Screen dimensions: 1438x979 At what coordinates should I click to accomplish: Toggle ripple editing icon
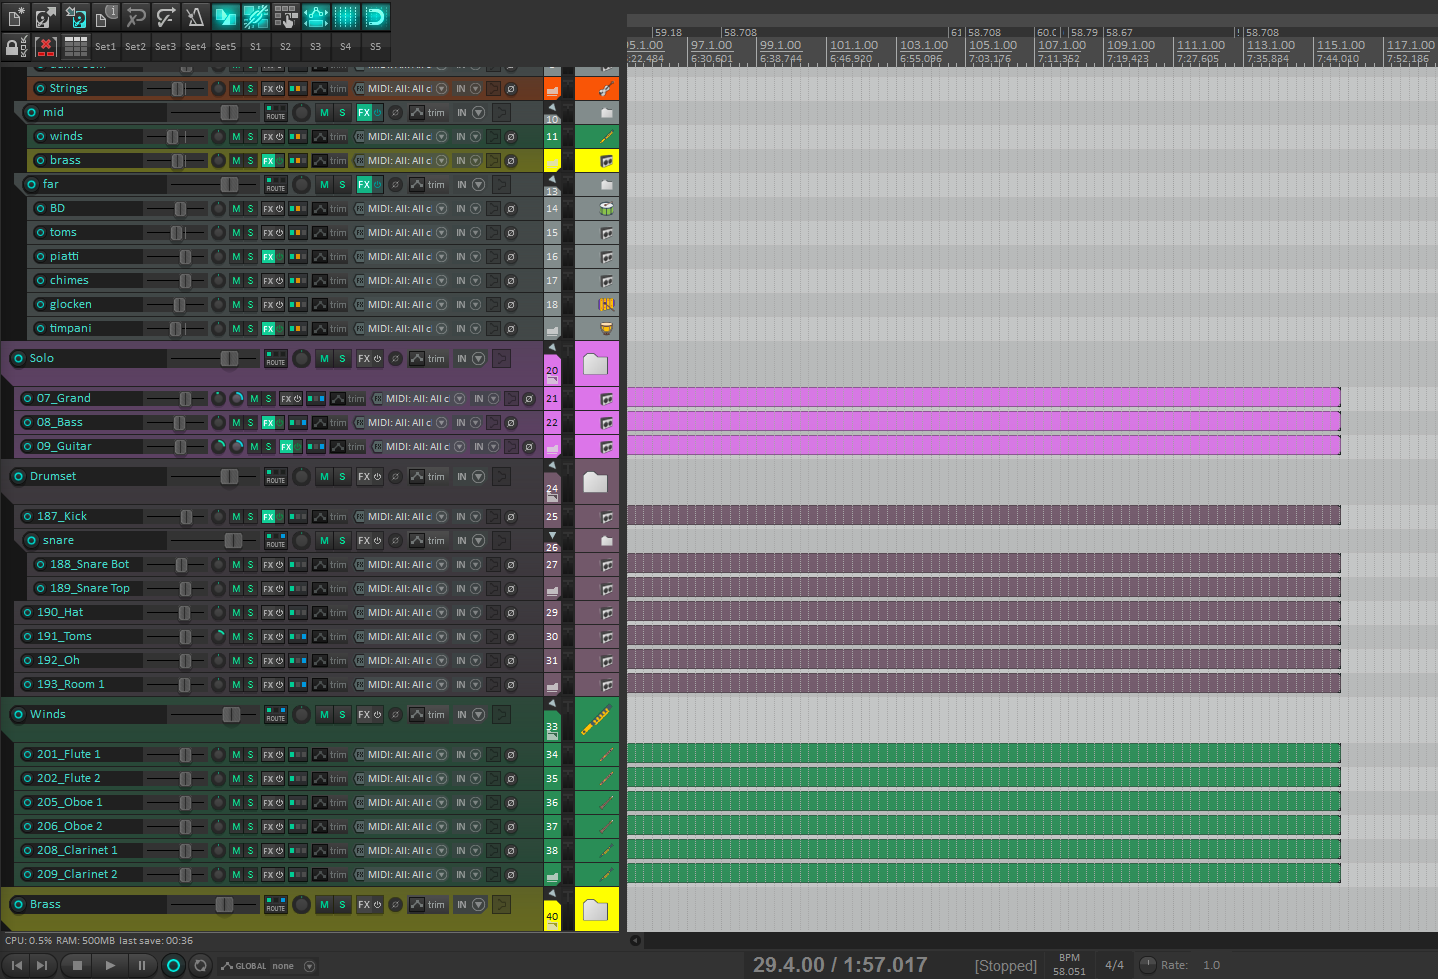(x=286, y=16)
